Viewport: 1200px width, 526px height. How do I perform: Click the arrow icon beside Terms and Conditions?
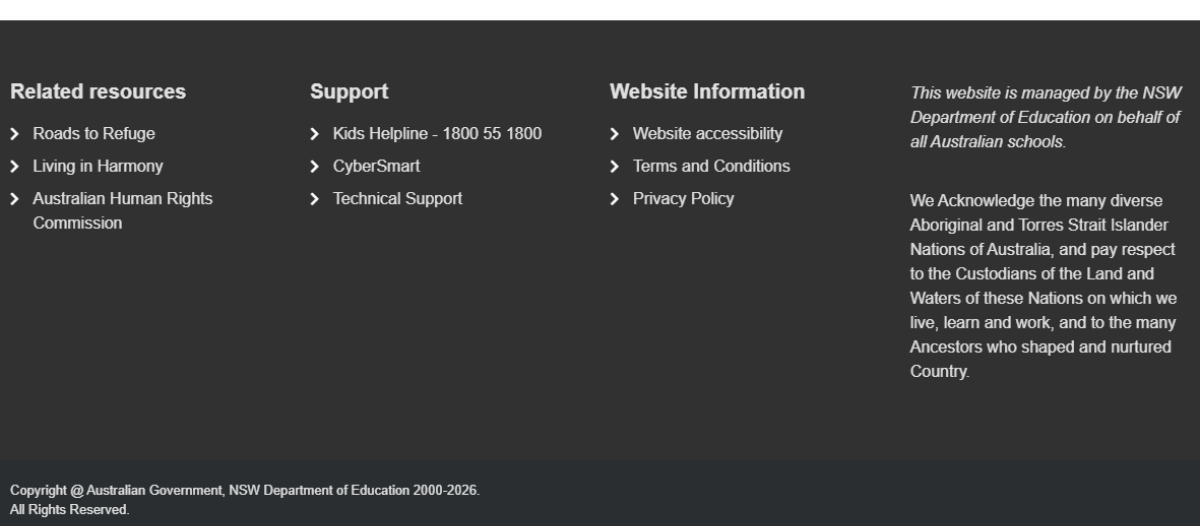pos(615,167)
